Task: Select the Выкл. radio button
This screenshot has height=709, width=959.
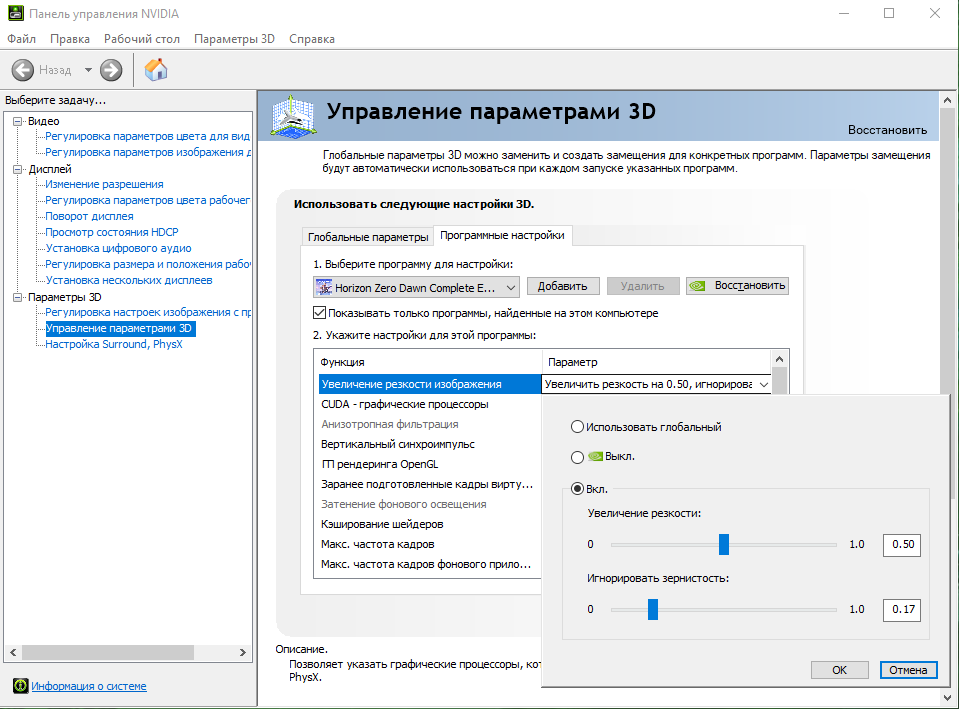Action: tap(577, 456)
